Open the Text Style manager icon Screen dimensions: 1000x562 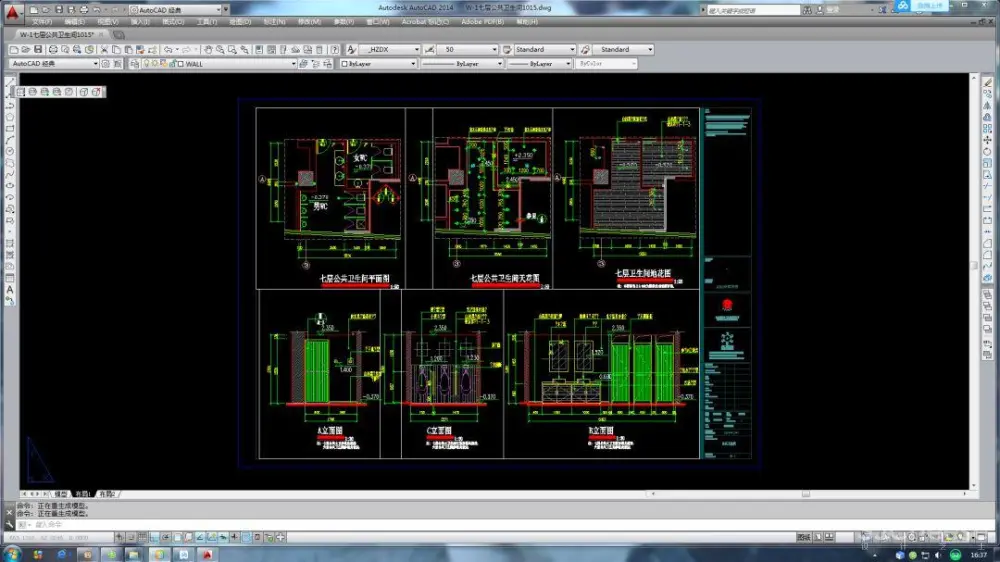(x=352, y=49)
